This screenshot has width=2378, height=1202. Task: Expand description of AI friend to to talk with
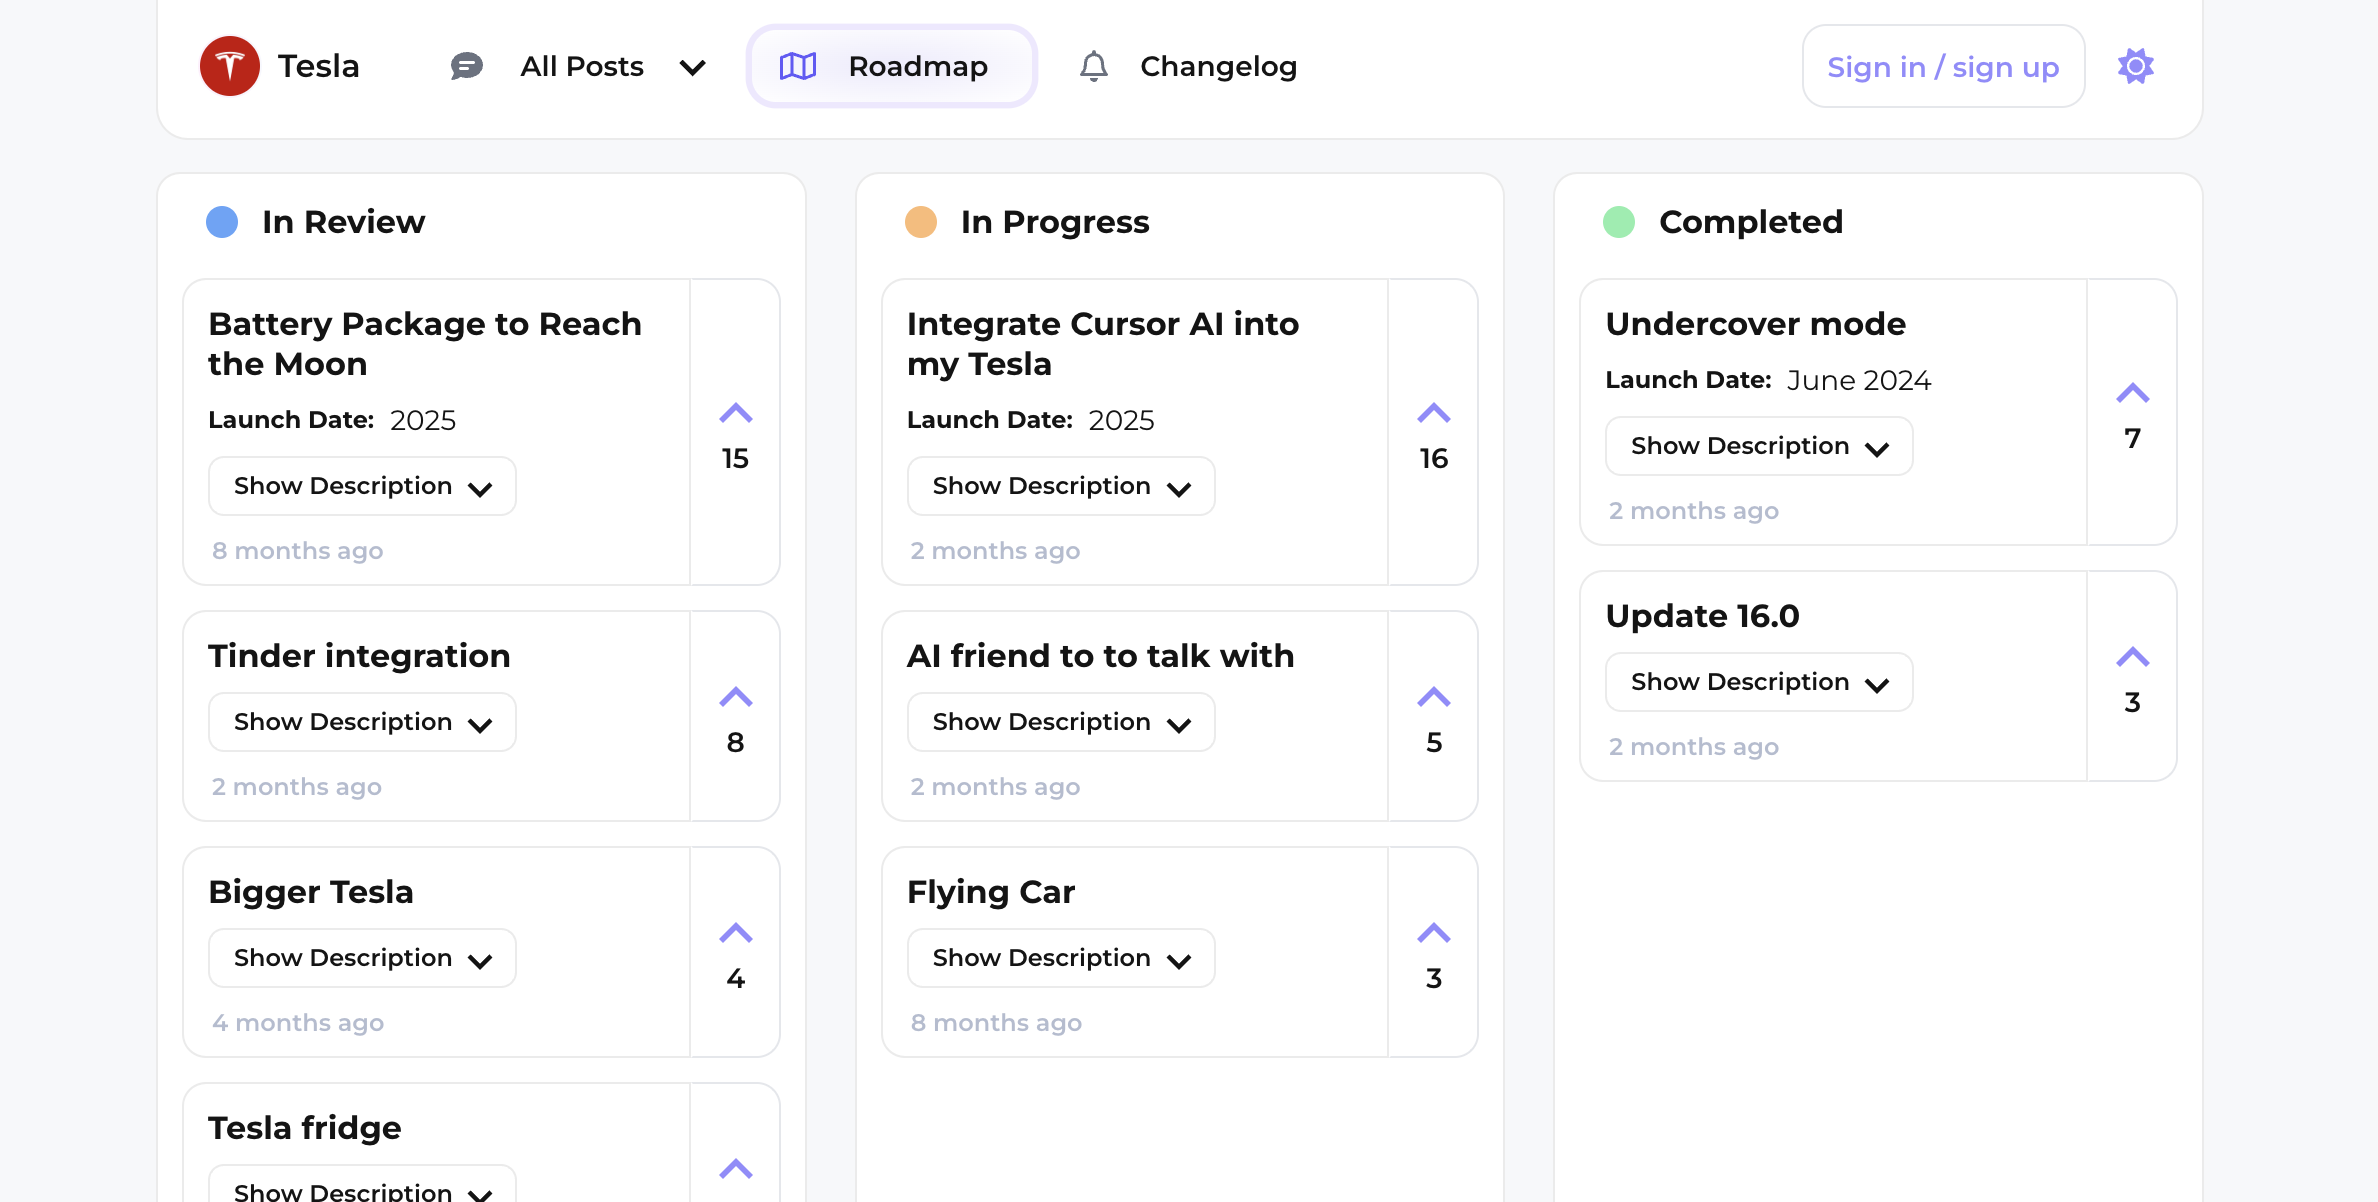tap(1060, 721)
